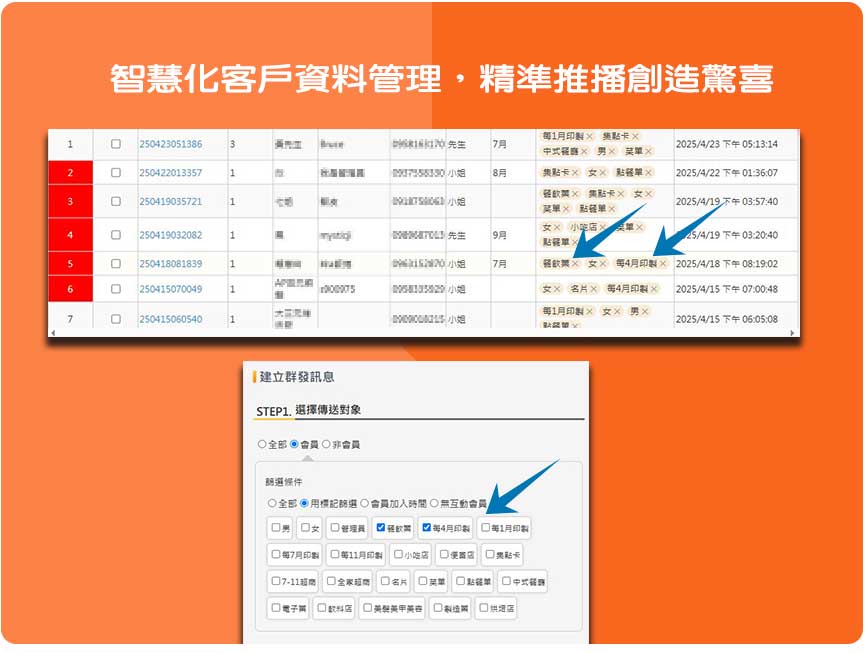Open member record 250418081839
The image size is (868, 653).
tap(170, 264)
